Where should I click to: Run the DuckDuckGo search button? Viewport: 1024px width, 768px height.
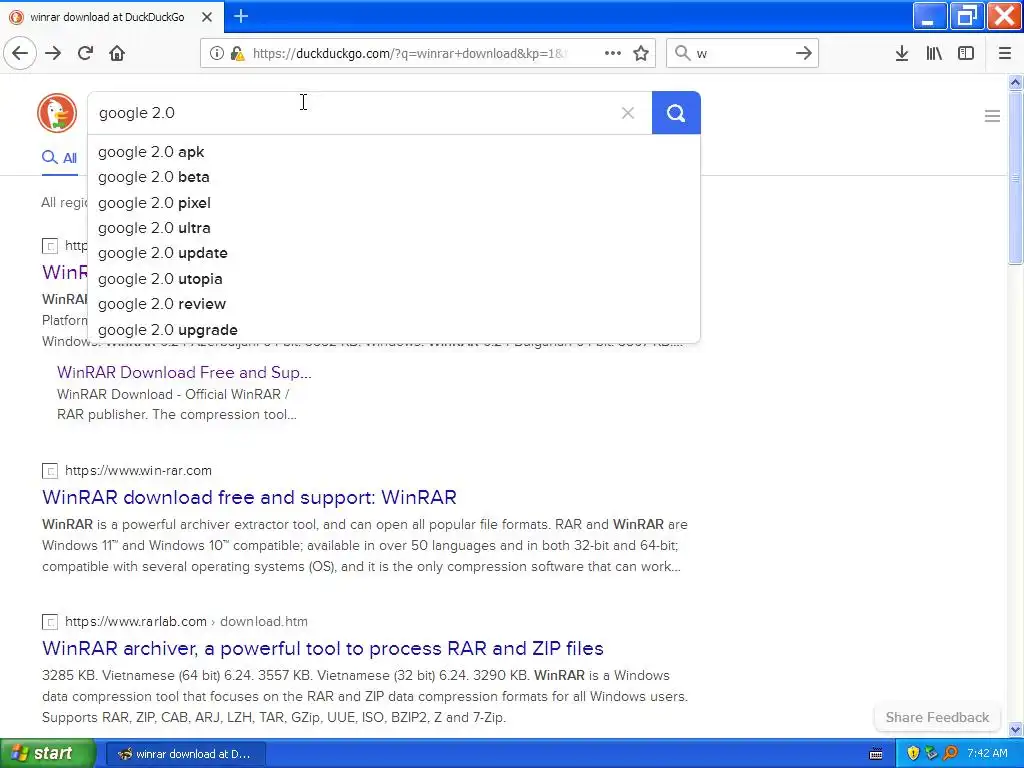[x=676, y=113]
